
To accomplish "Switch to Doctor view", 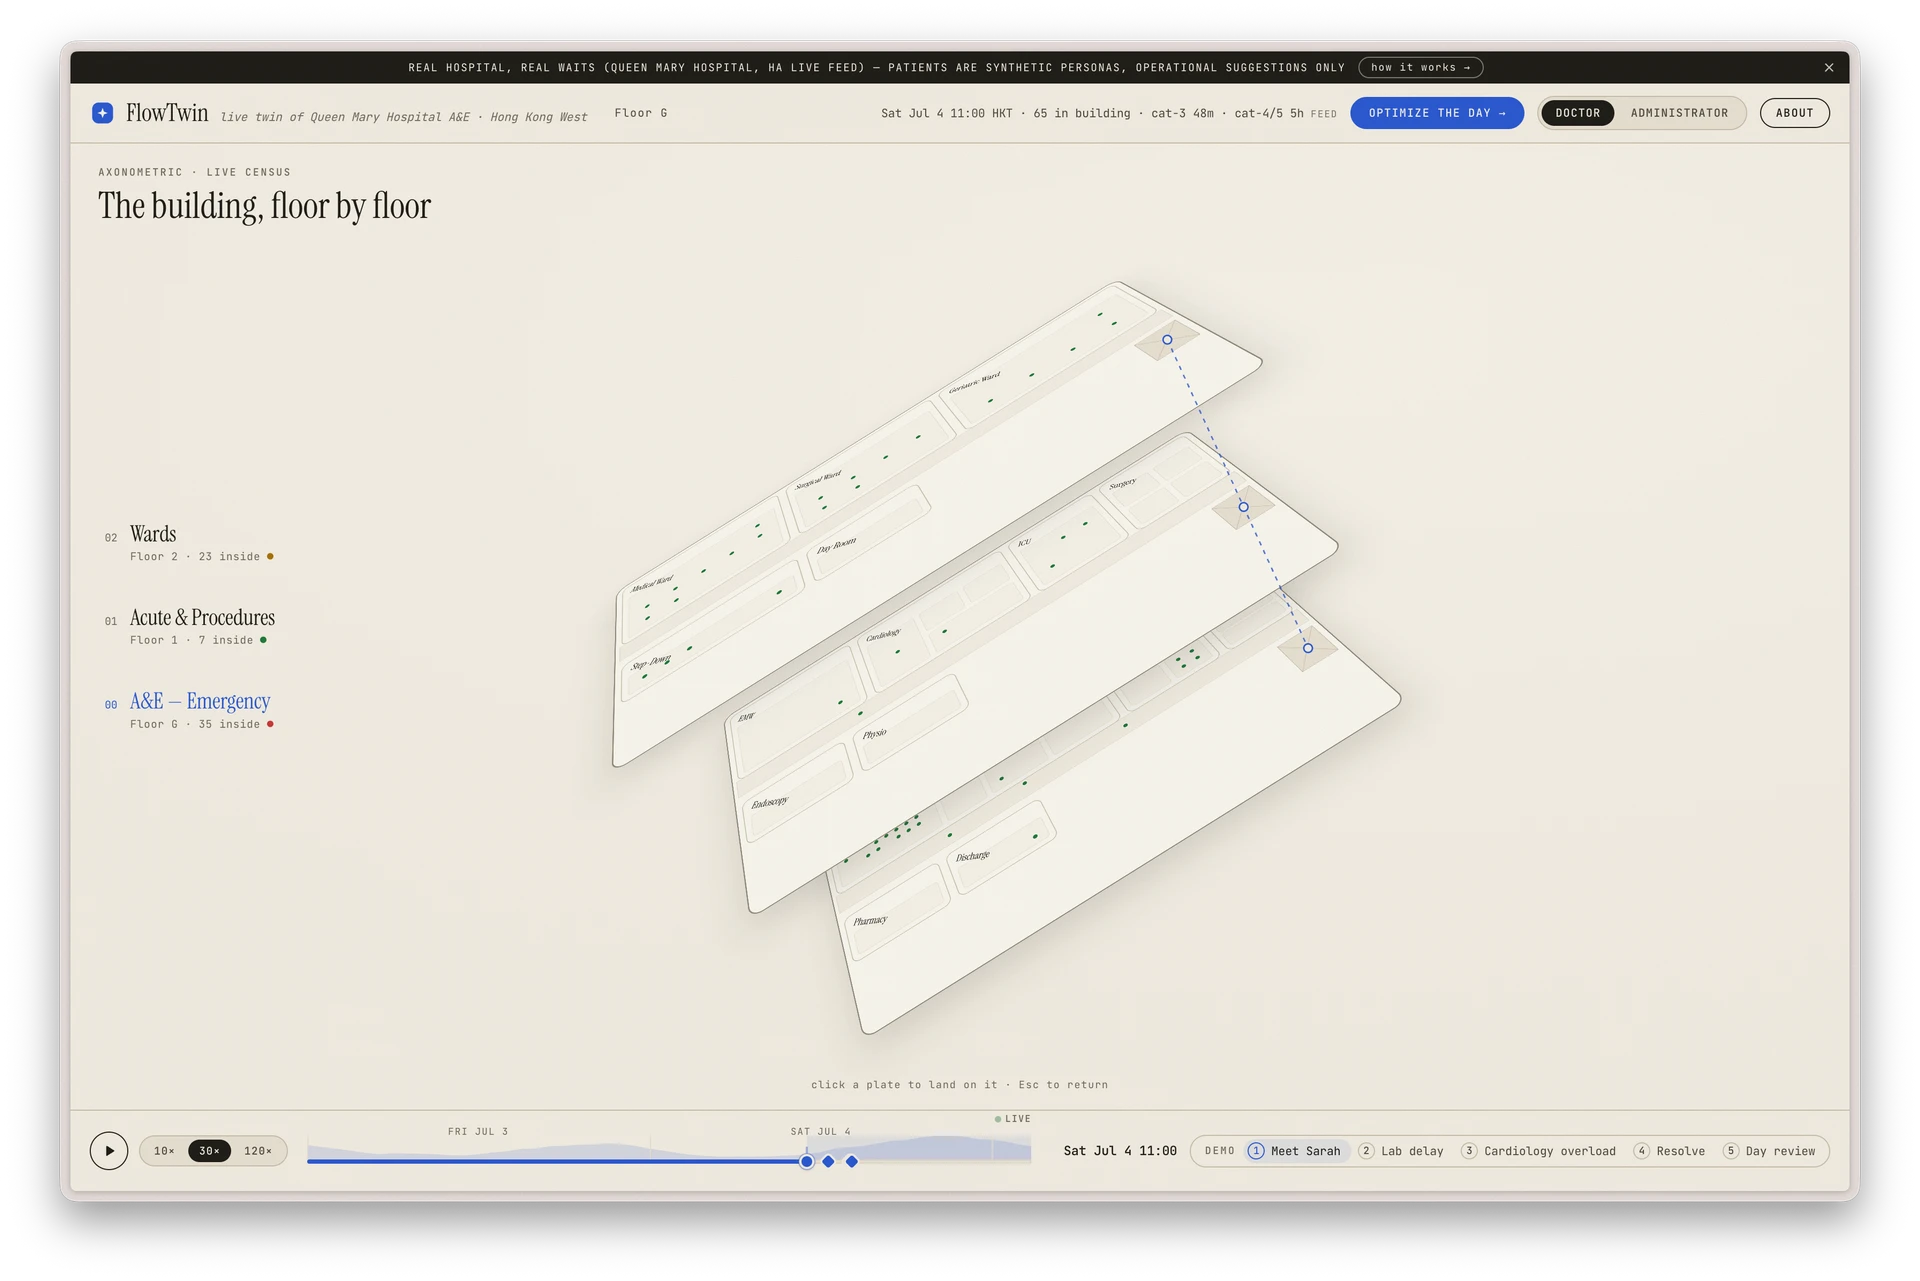I will point(1577,113).
